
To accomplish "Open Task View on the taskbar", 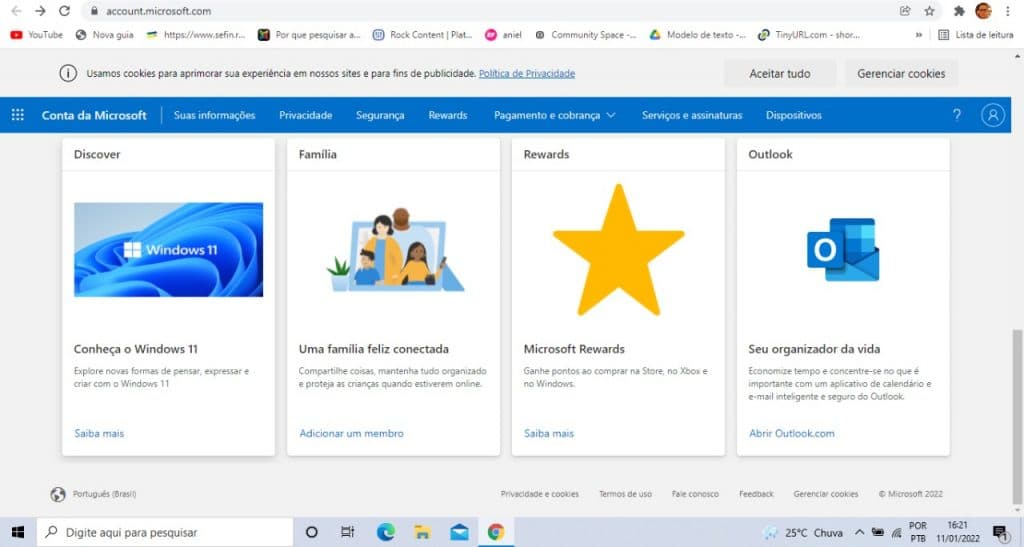I will (347, 532).
